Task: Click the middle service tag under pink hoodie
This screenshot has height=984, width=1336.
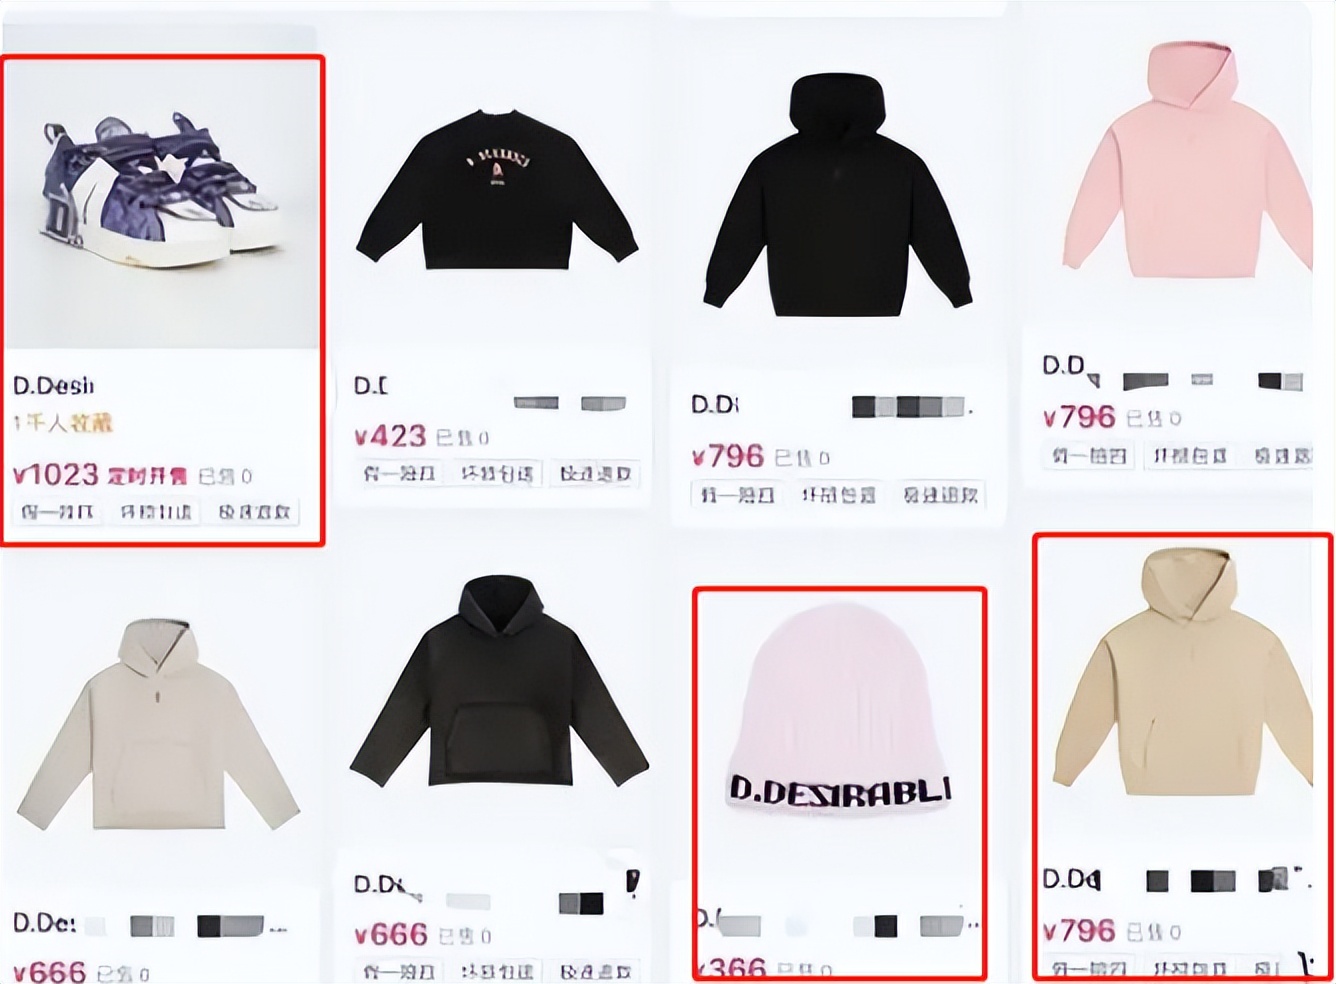Action: 1190,455
